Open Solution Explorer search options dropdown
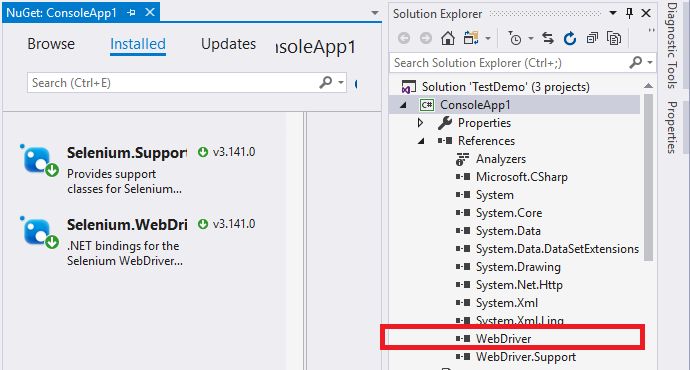 [650, 62]
